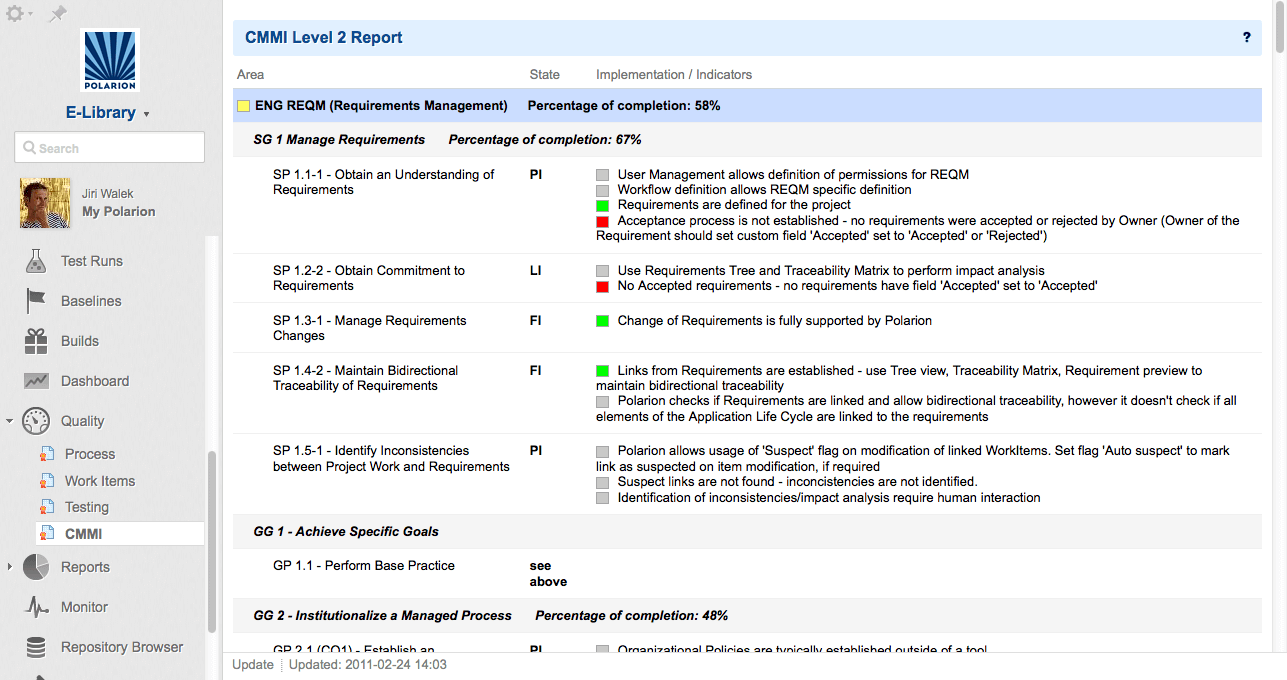Click the pin sidebar icon
The height and width of the screenshot is (680, 1287).
pyautogui.click(x=58, y=14)
